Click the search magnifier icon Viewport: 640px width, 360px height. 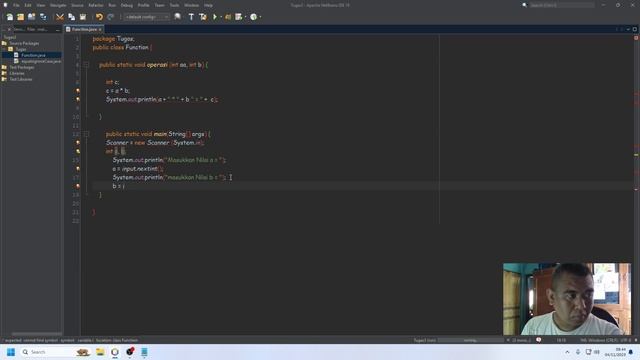(524, 5)
